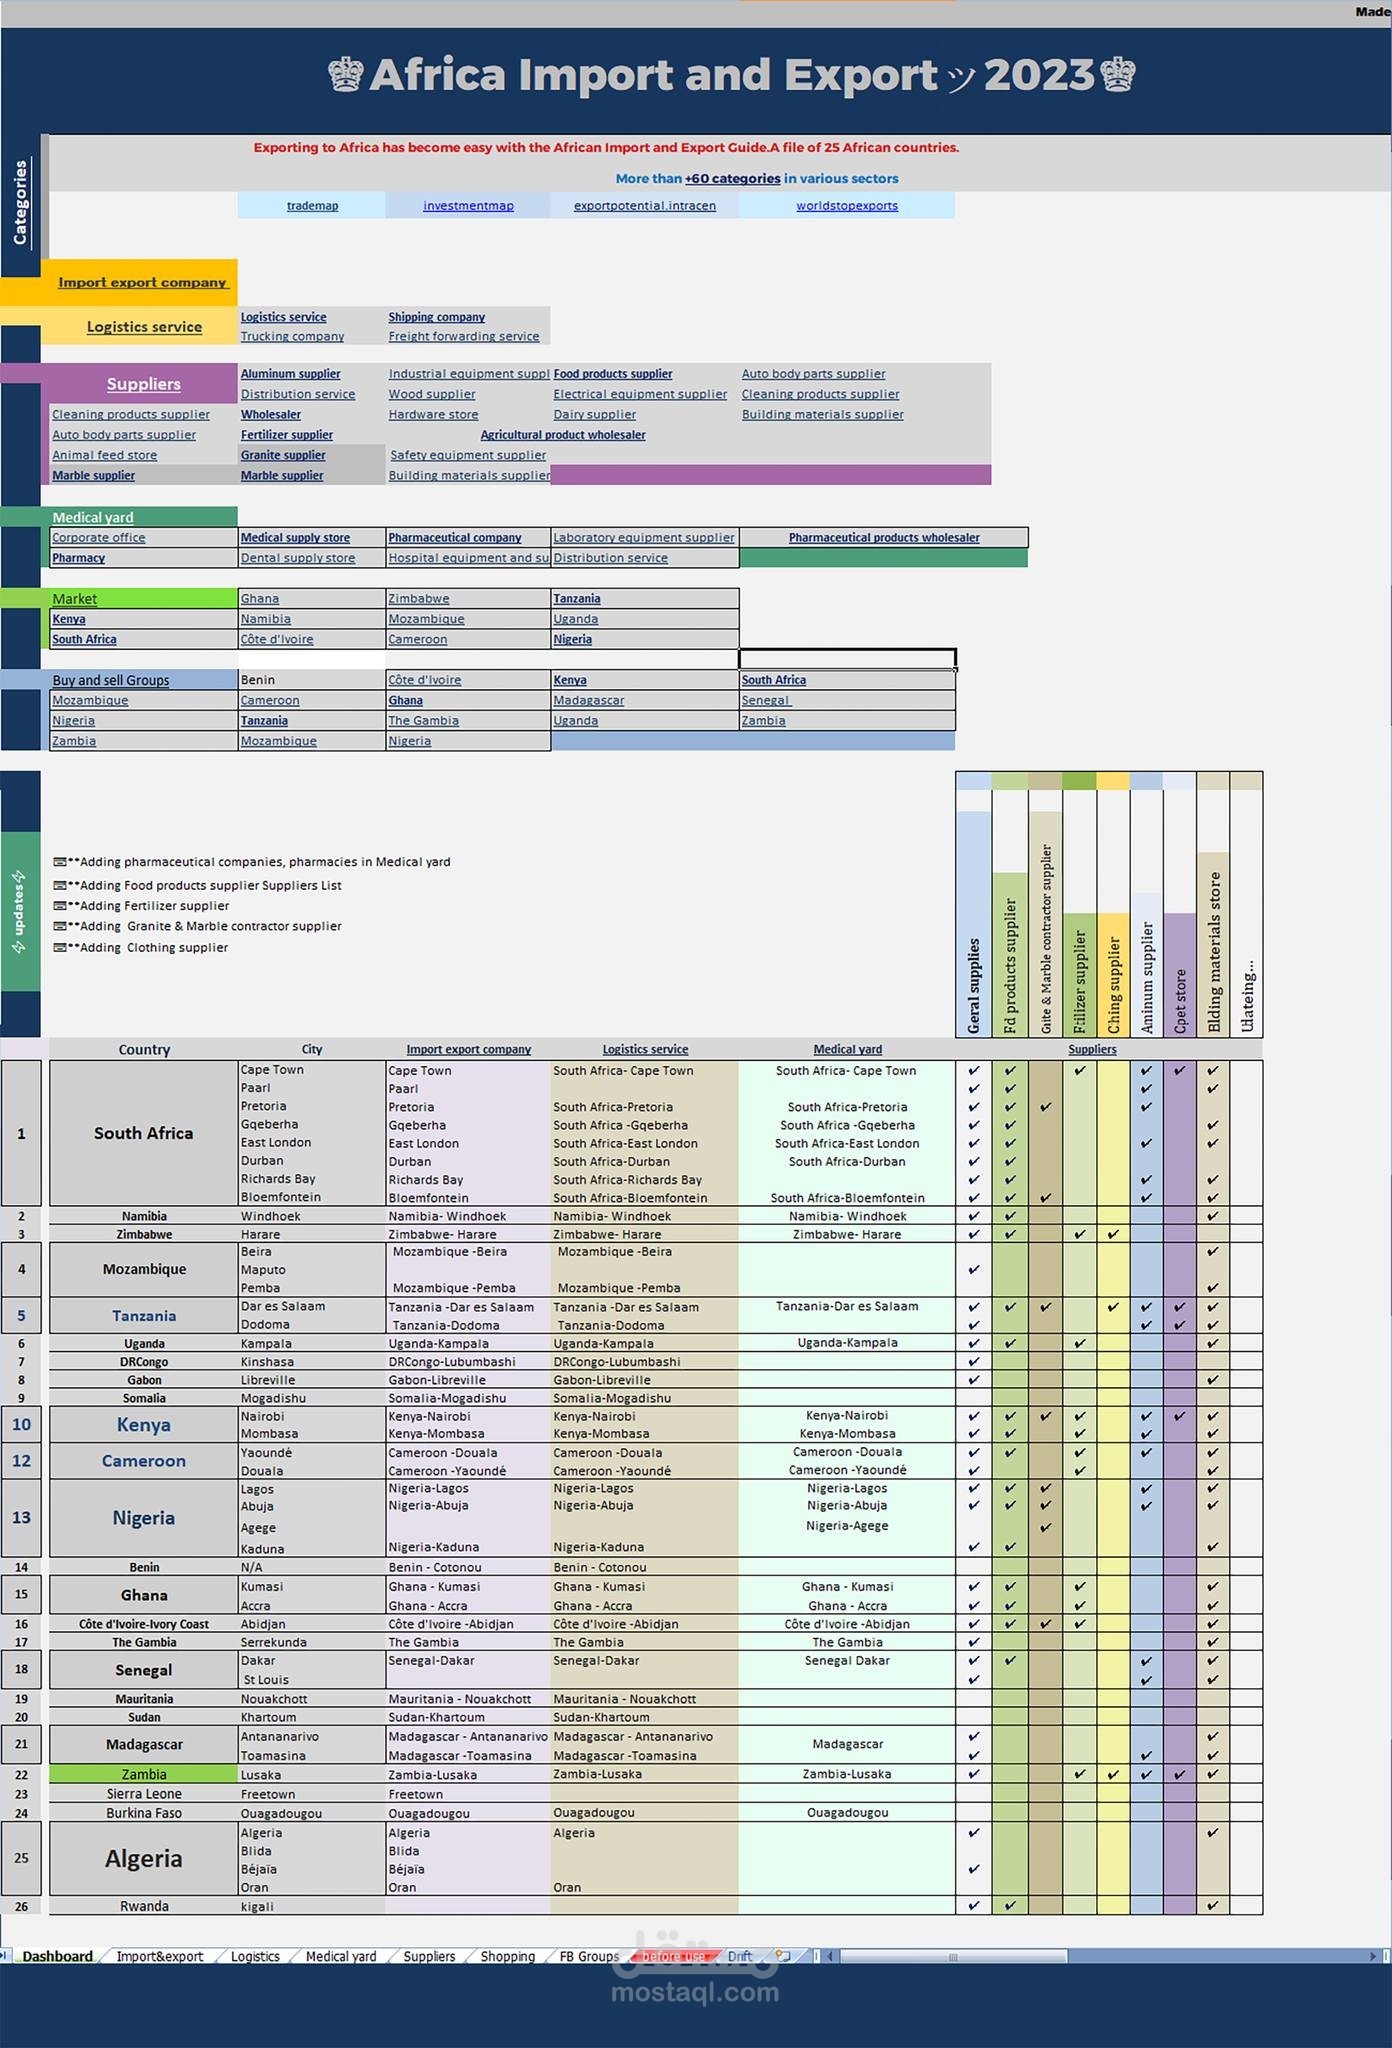This screenshot has height=2048, width=1392.
Task: Click the yellow 'Import export company' heading link
Action: coord(142,282)
